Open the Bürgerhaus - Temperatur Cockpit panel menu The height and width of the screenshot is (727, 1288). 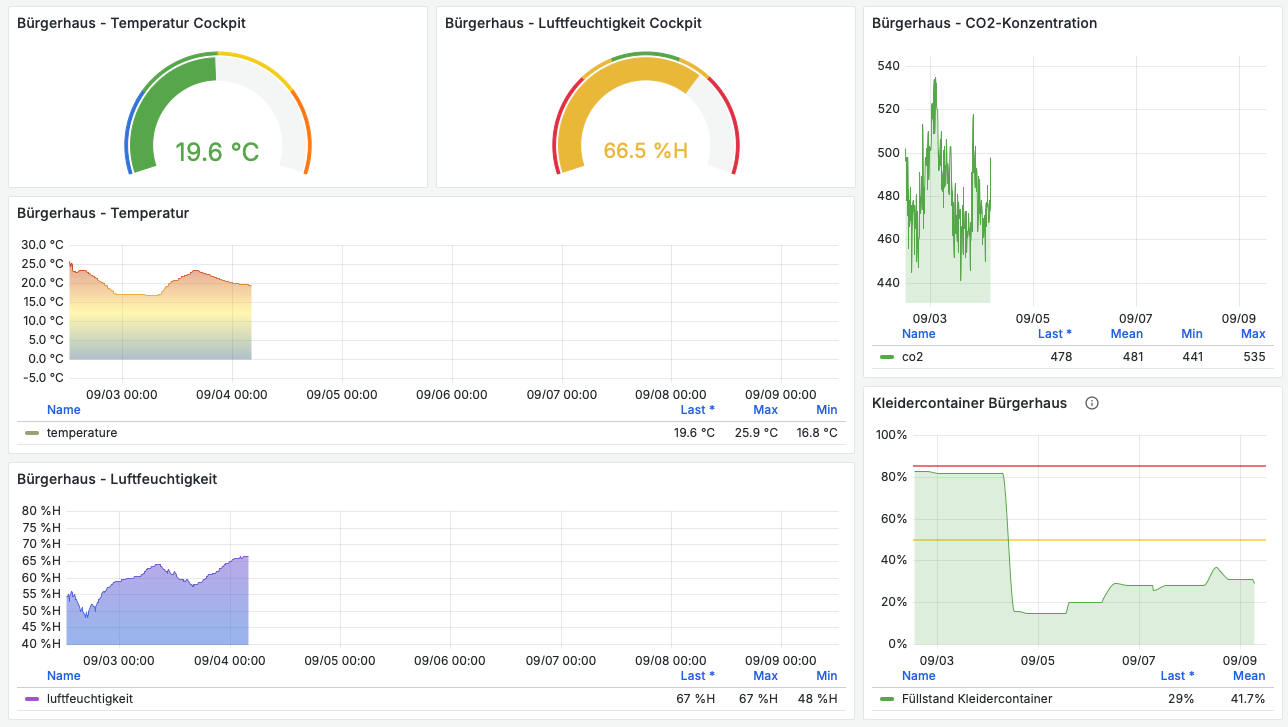[x=131, y=22]
